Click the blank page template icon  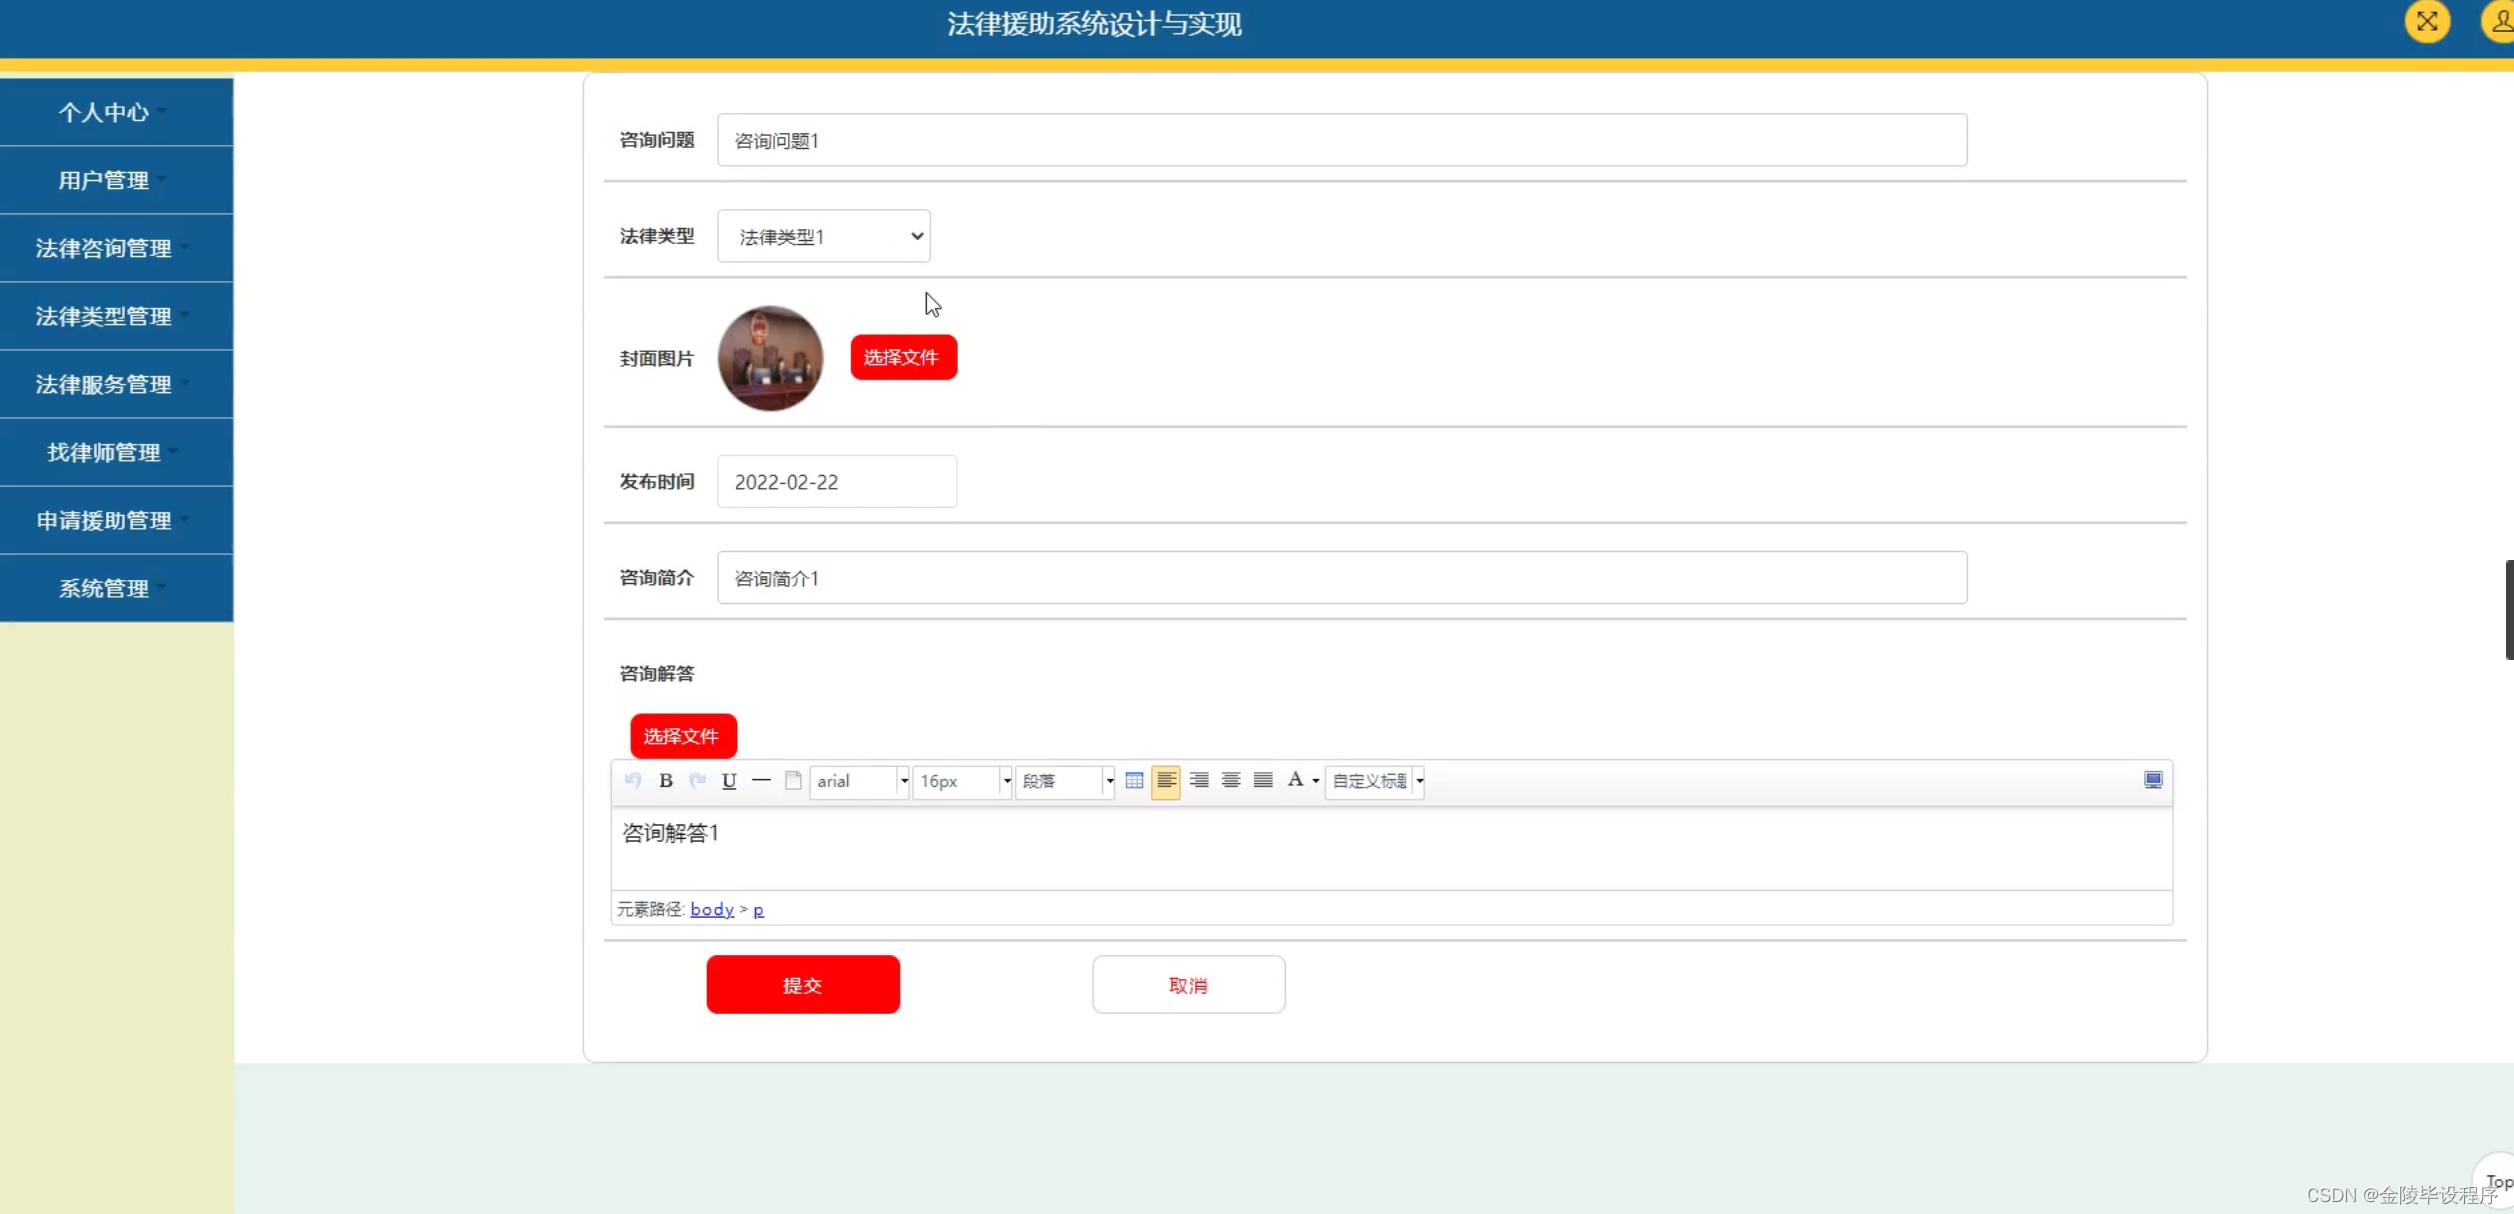coord(793,781)
